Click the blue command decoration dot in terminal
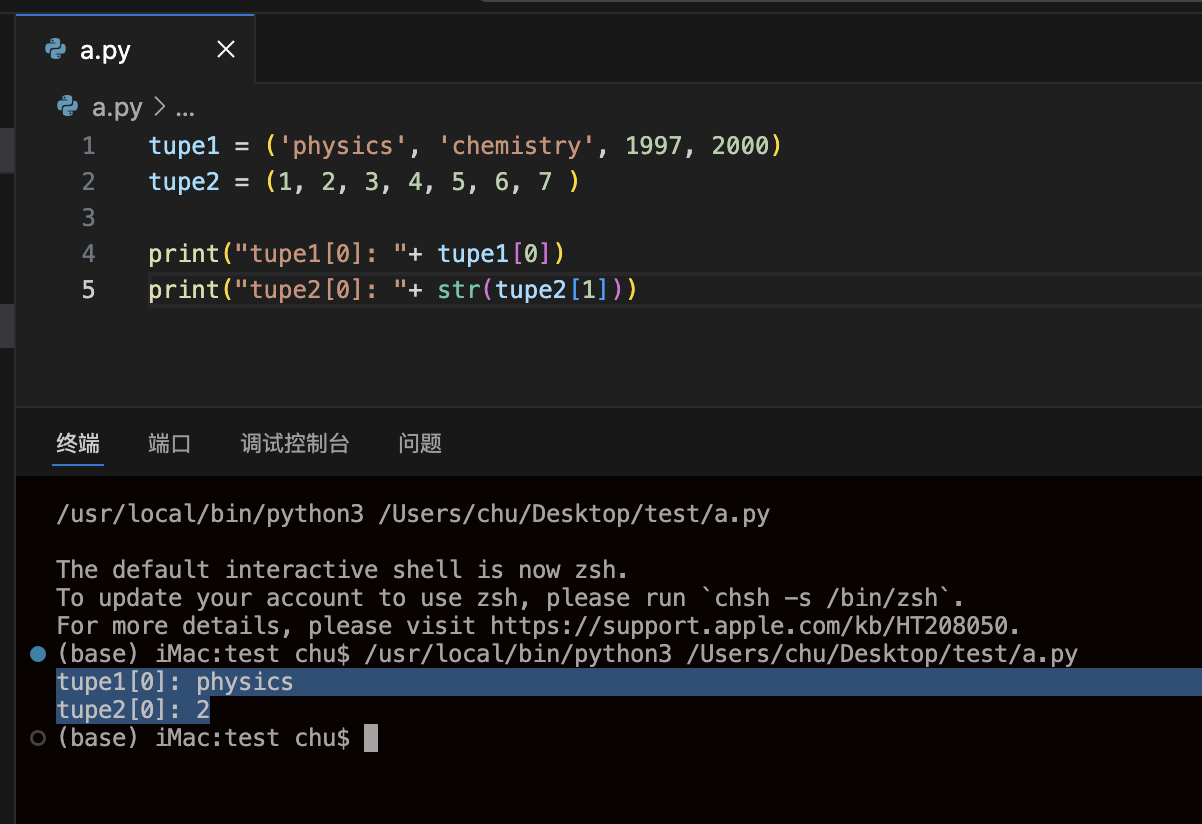 38,654
